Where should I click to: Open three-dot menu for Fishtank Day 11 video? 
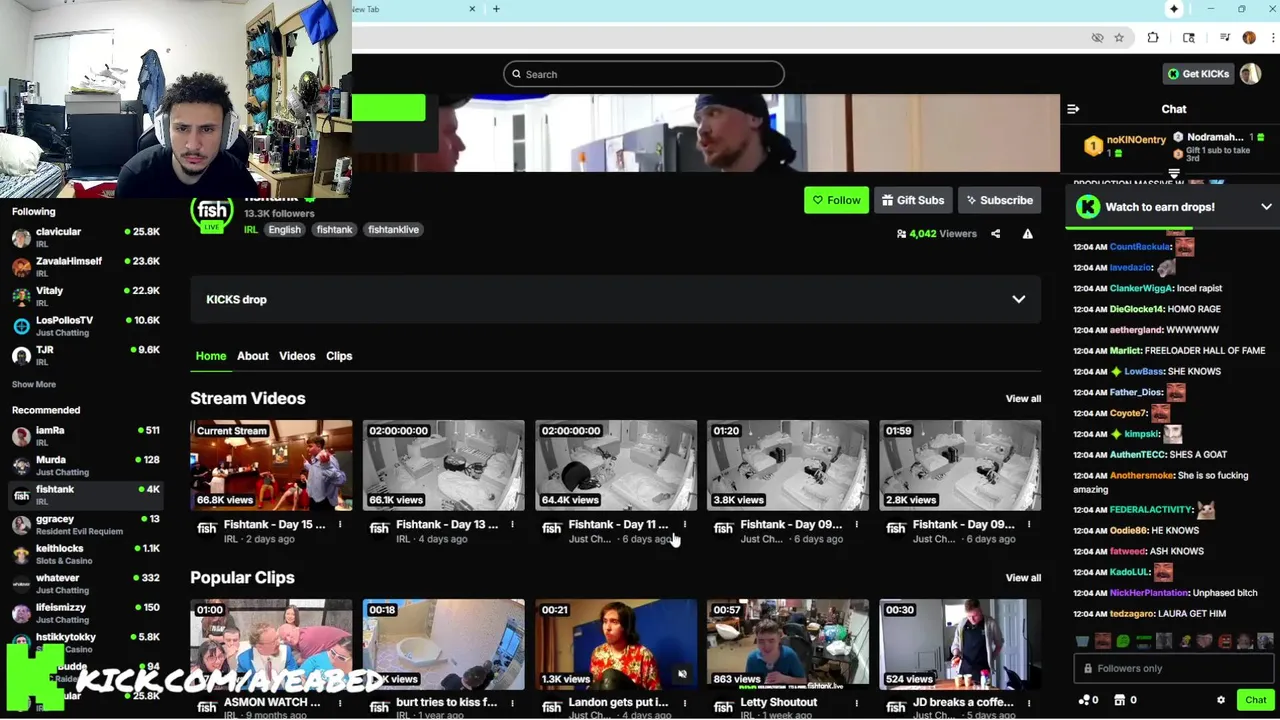[x=684, y=525]
